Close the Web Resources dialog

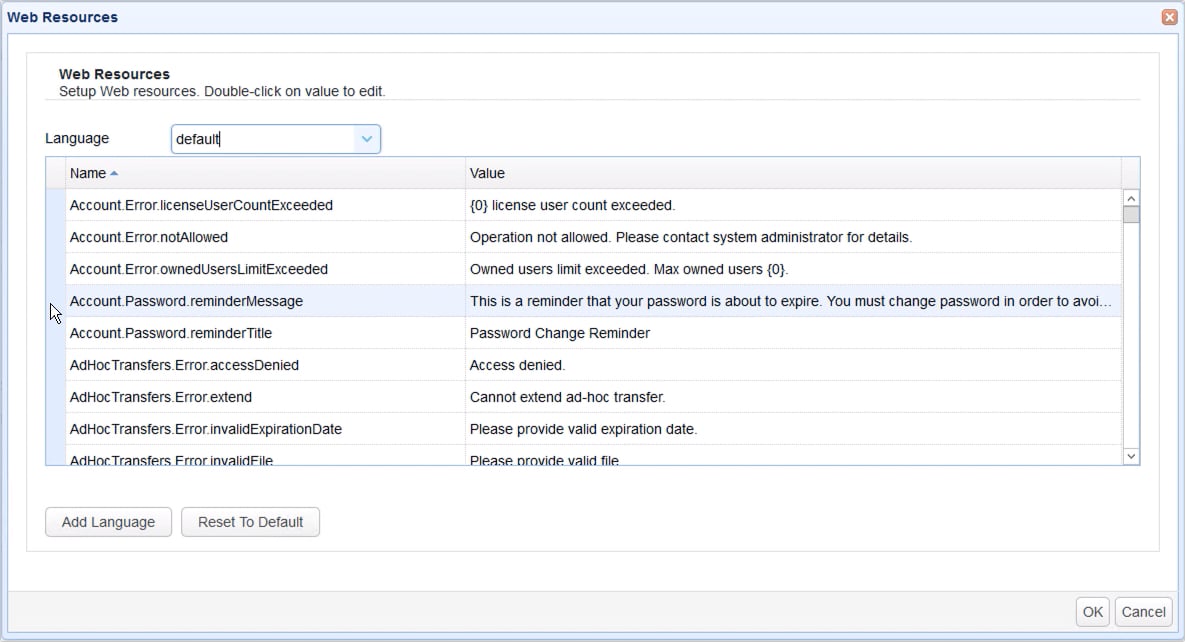coord(1169,16)
